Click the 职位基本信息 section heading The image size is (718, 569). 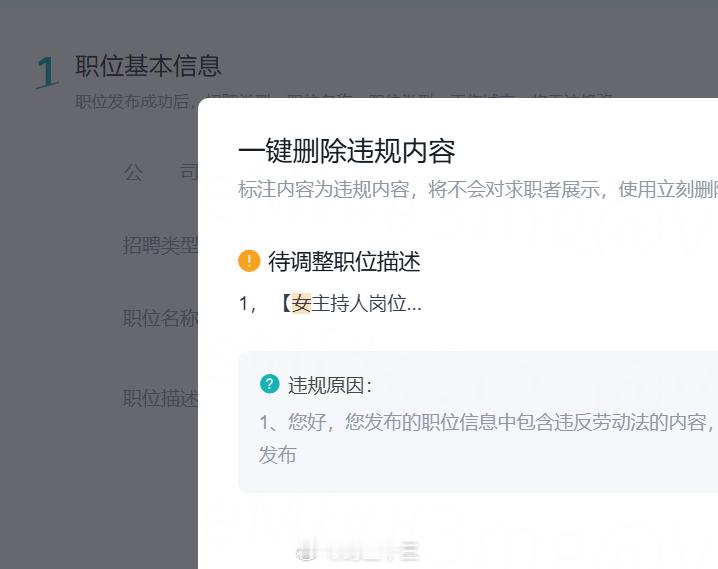coord(148,66)
